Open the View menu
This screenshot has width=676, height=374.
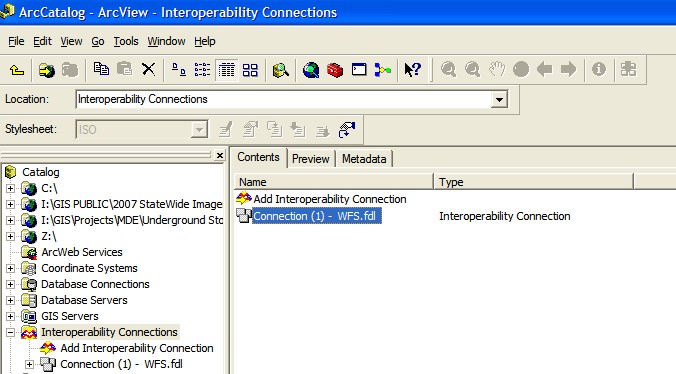pyautogui.click(x=71, y=41)
